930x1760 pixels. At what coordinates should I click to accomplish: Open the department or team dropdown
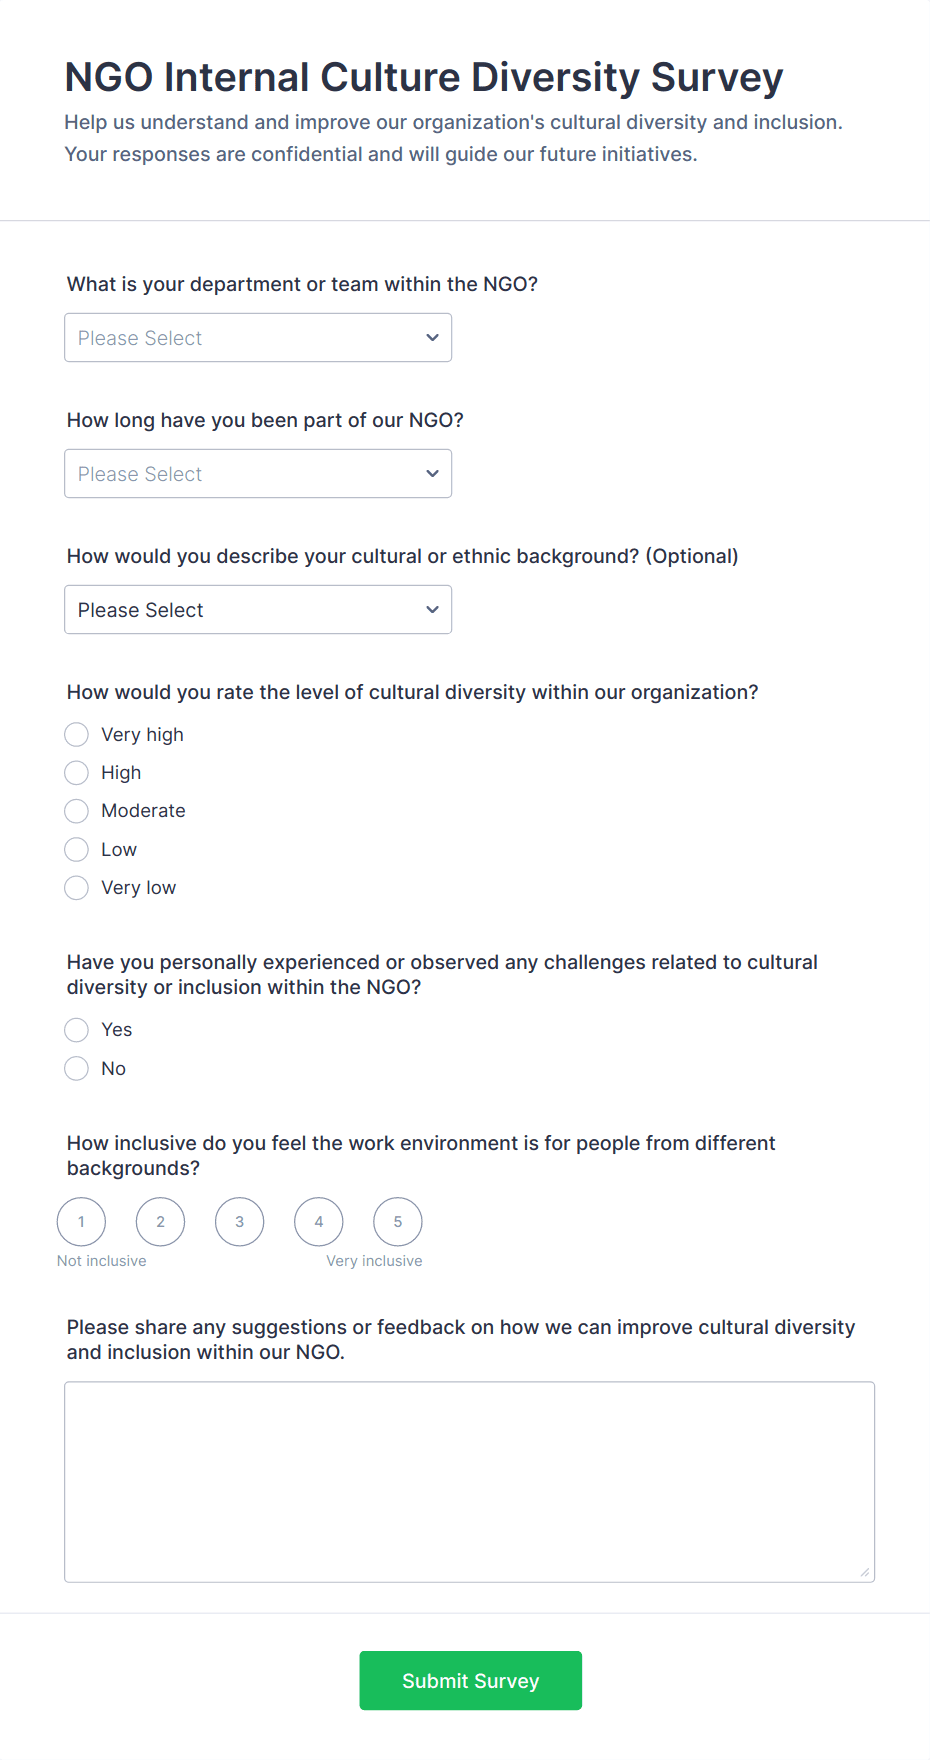point(257,338)
